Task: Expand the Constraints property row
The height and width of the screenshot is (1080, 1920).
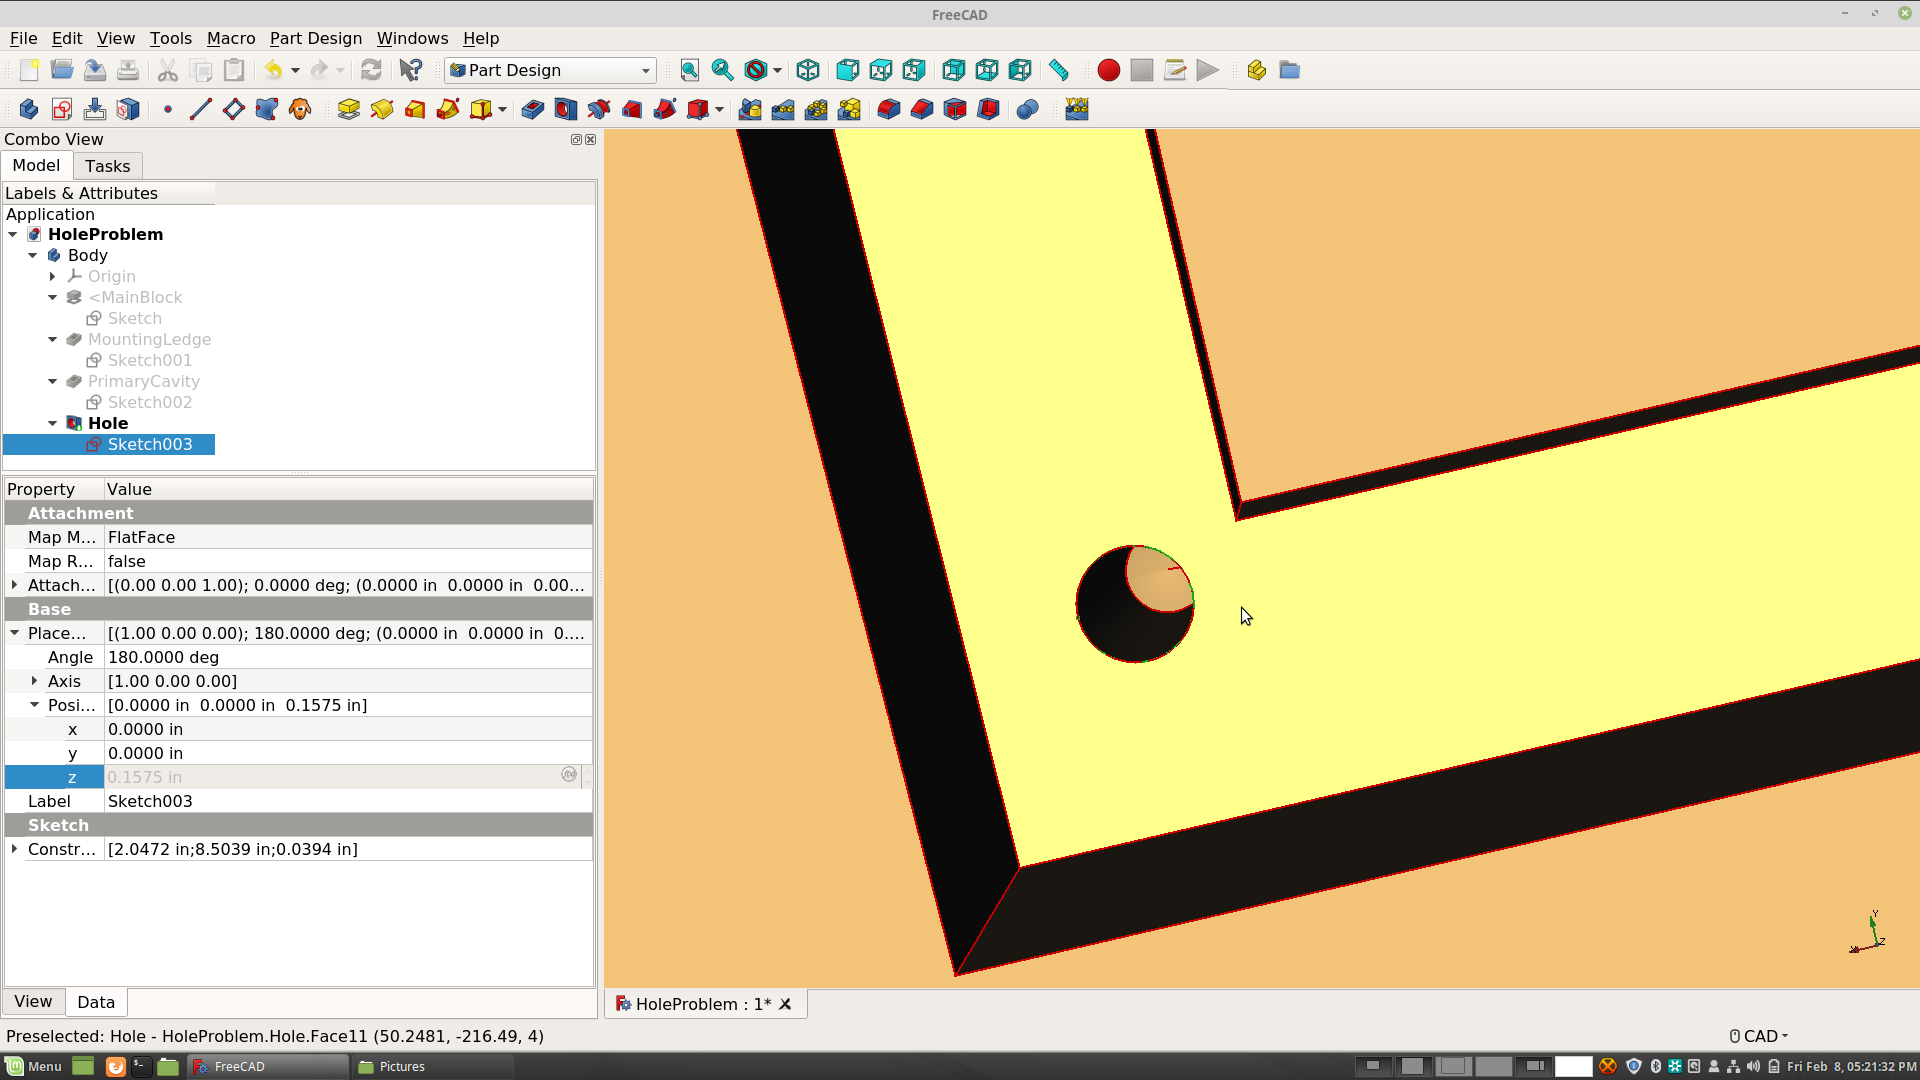Action: [14, 849]
